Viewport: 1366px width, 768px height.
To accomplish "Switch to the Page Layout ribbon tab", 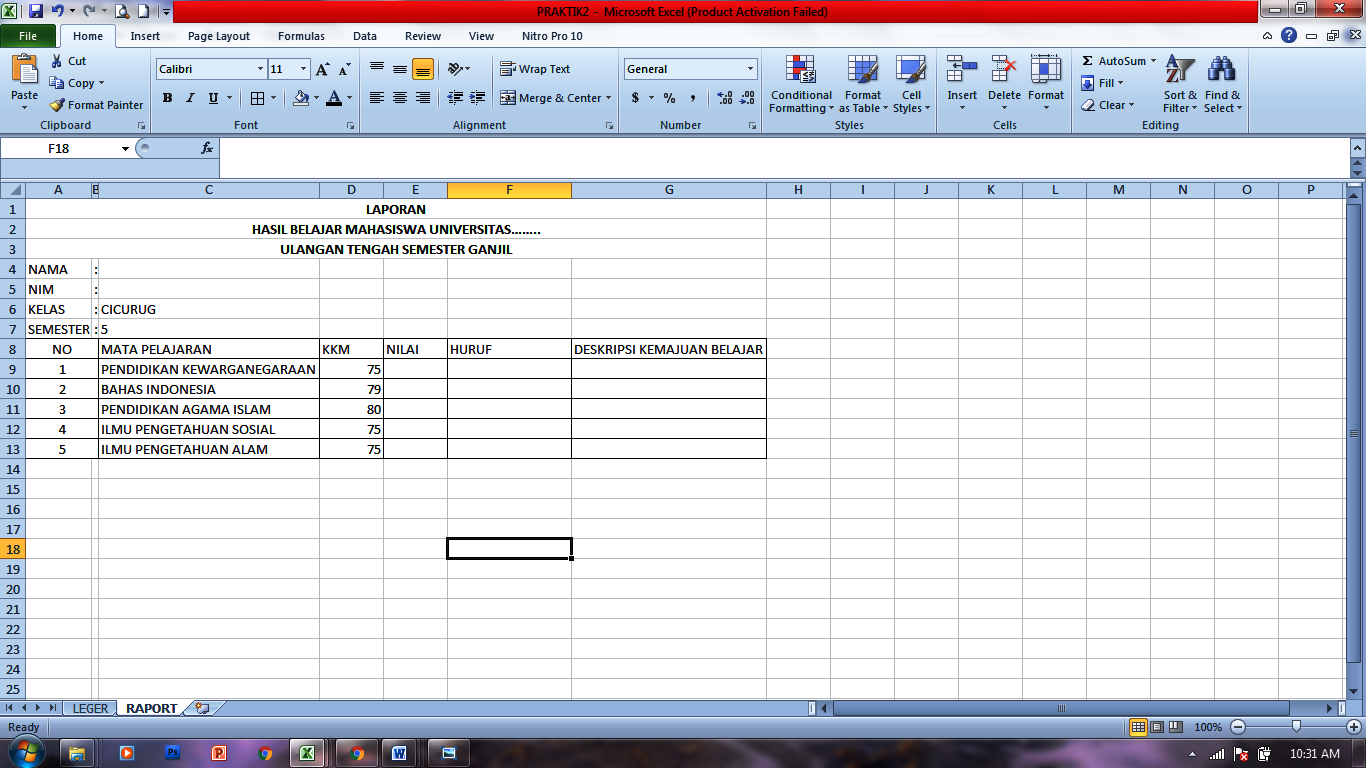I will tap(220, 36).
